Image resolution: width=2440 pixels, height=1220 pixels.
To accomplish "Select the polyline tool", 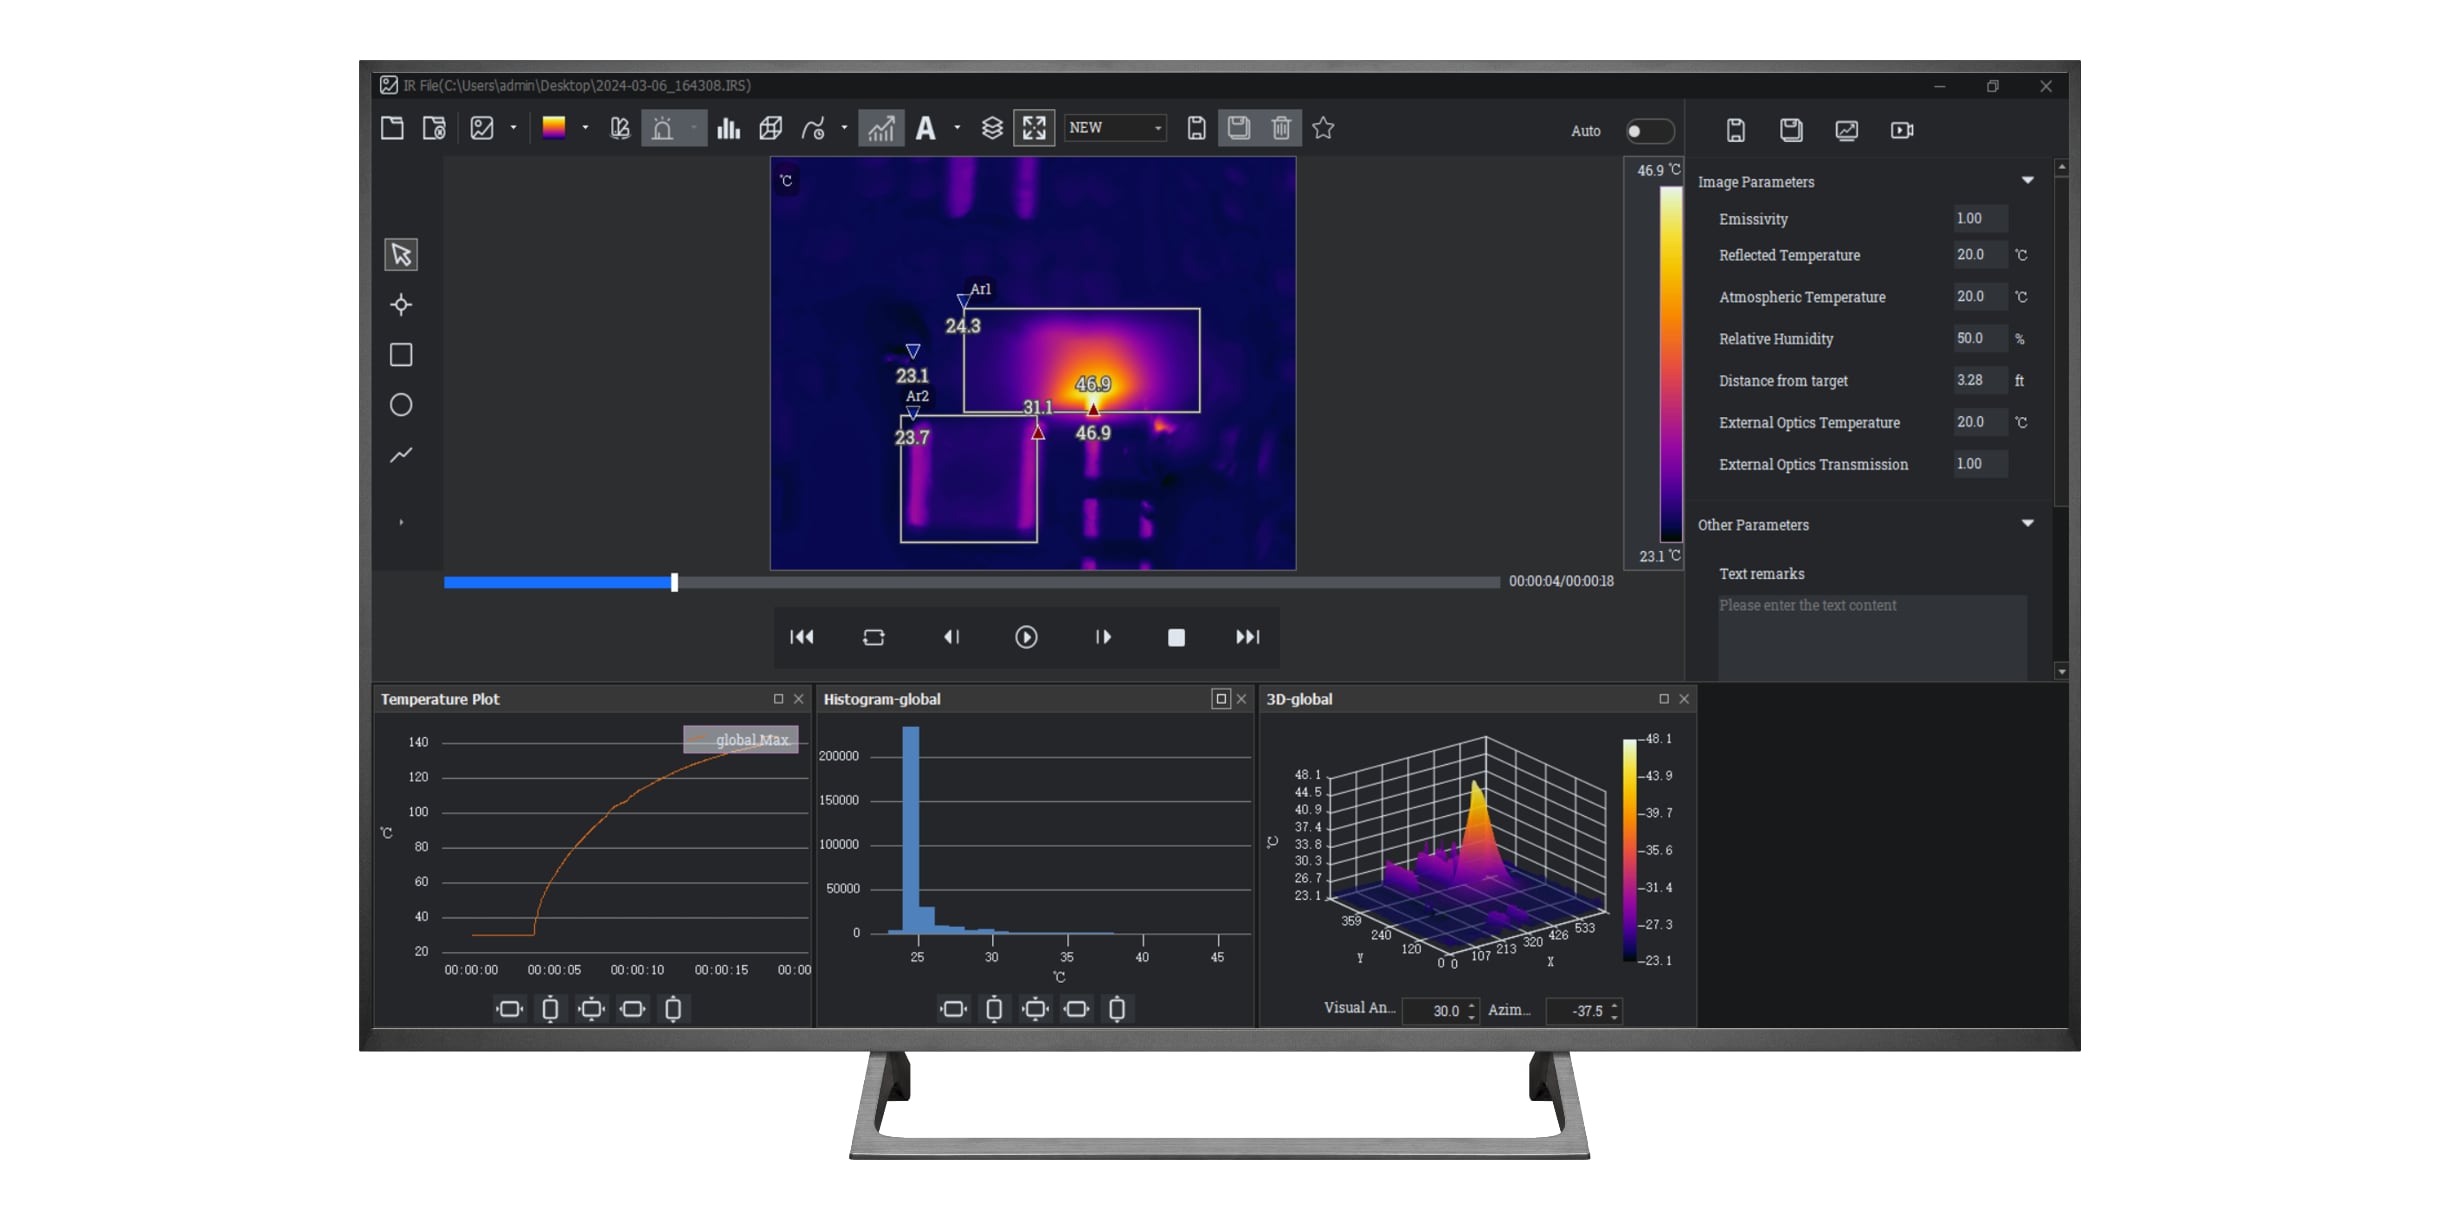I will click(x=401, y=455).
